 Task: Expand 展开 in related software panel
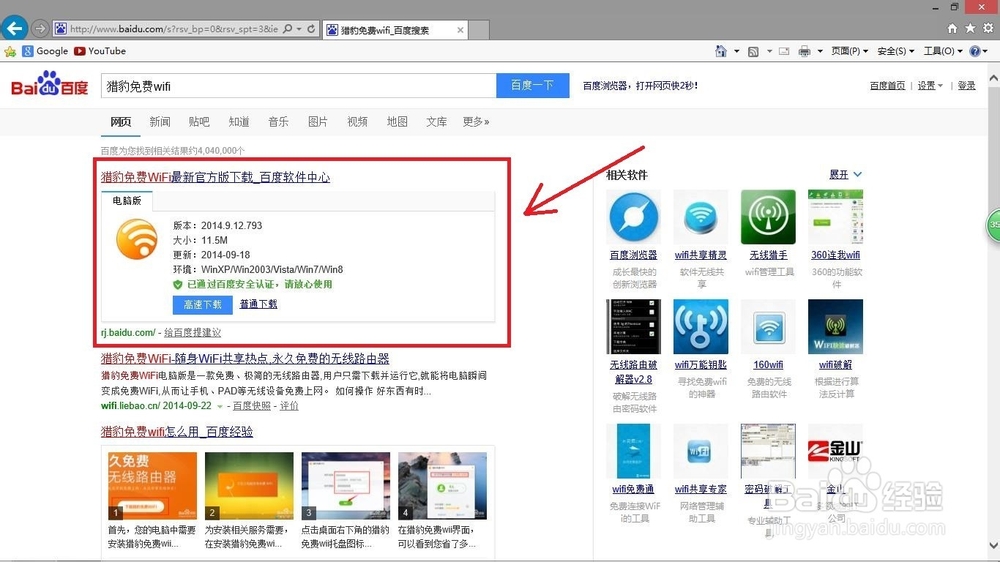pyautogui.click(x=845, y=174)
